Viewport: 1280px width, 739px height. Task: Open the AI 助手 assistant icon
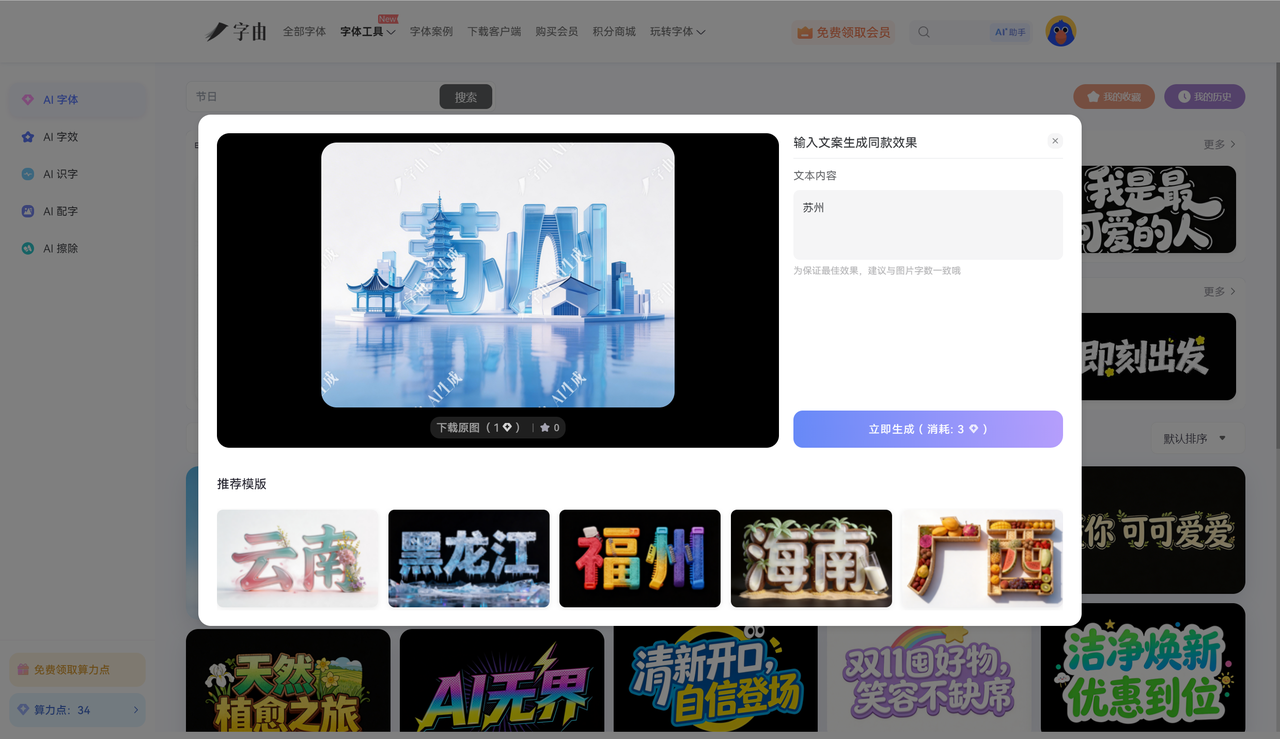point(1010,32)
